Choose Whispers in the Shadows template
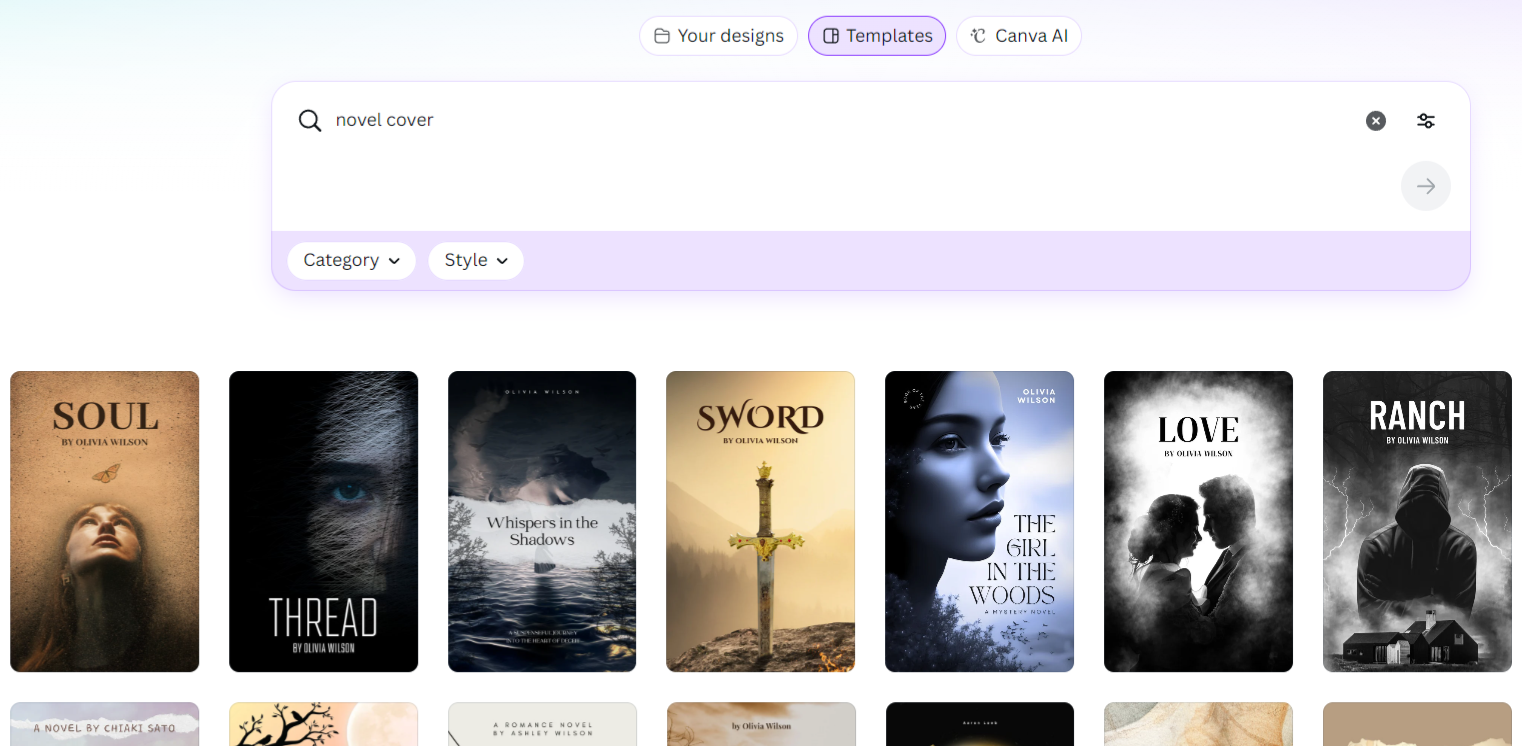Viewport: 1522px width, 746px height. click(x=542, y=521)
